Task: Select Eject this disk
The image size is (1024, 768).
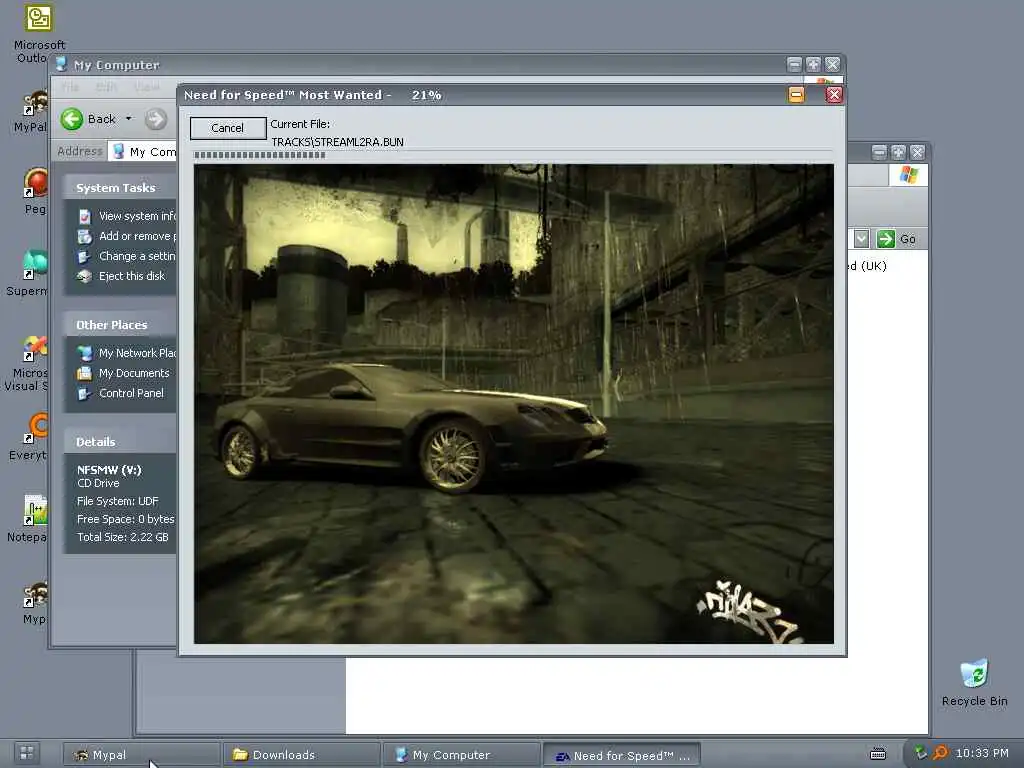Action: [x=132, y=276]
